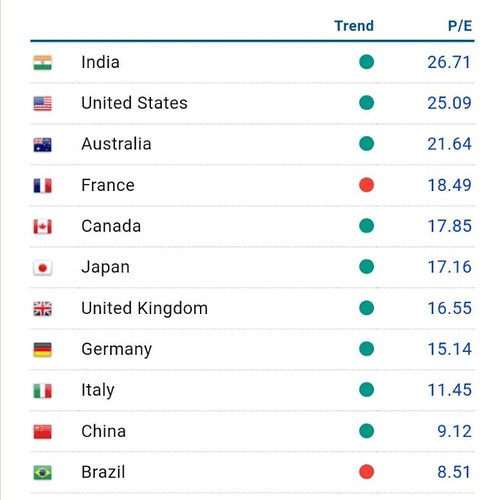
Task: Sort by the P/E column header
Action: pyautogui.click(x=460, y=26)
